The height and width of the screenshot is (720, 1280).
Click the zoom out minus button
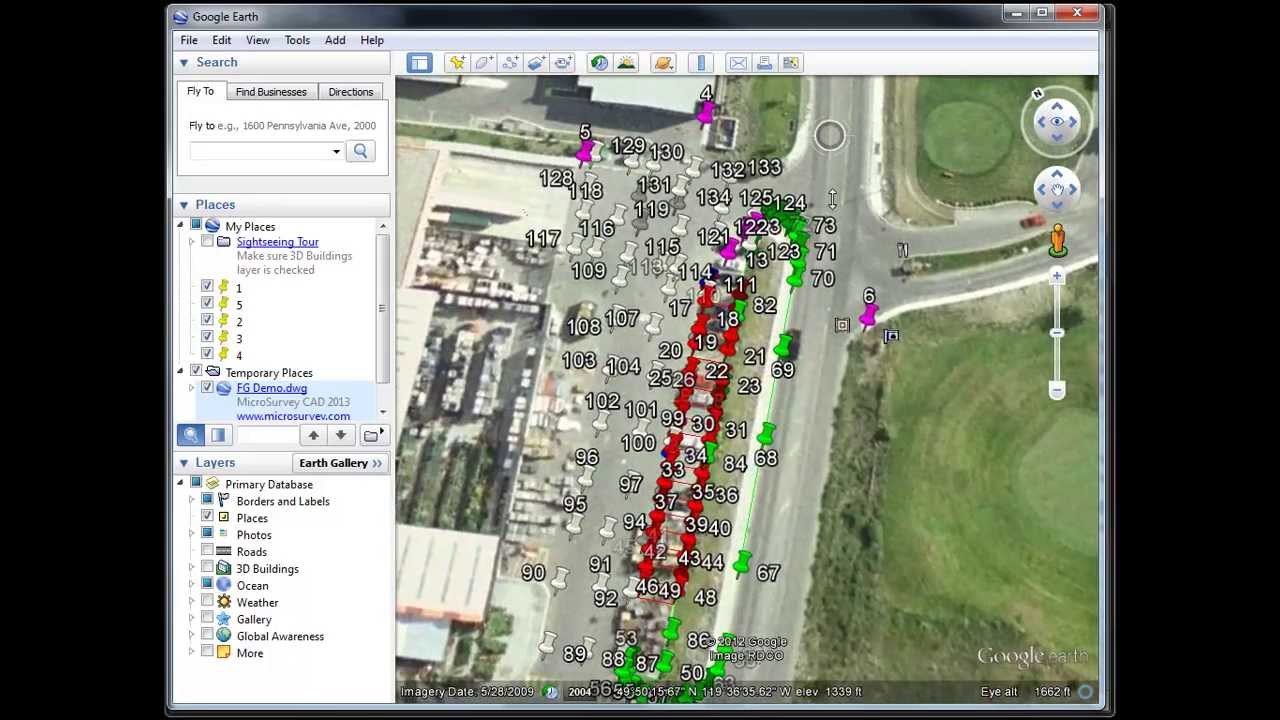1057,389
